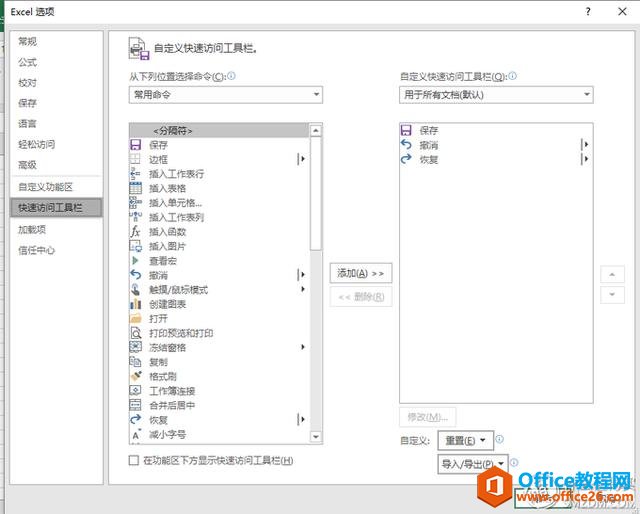Open the 公式 options category

56,62
